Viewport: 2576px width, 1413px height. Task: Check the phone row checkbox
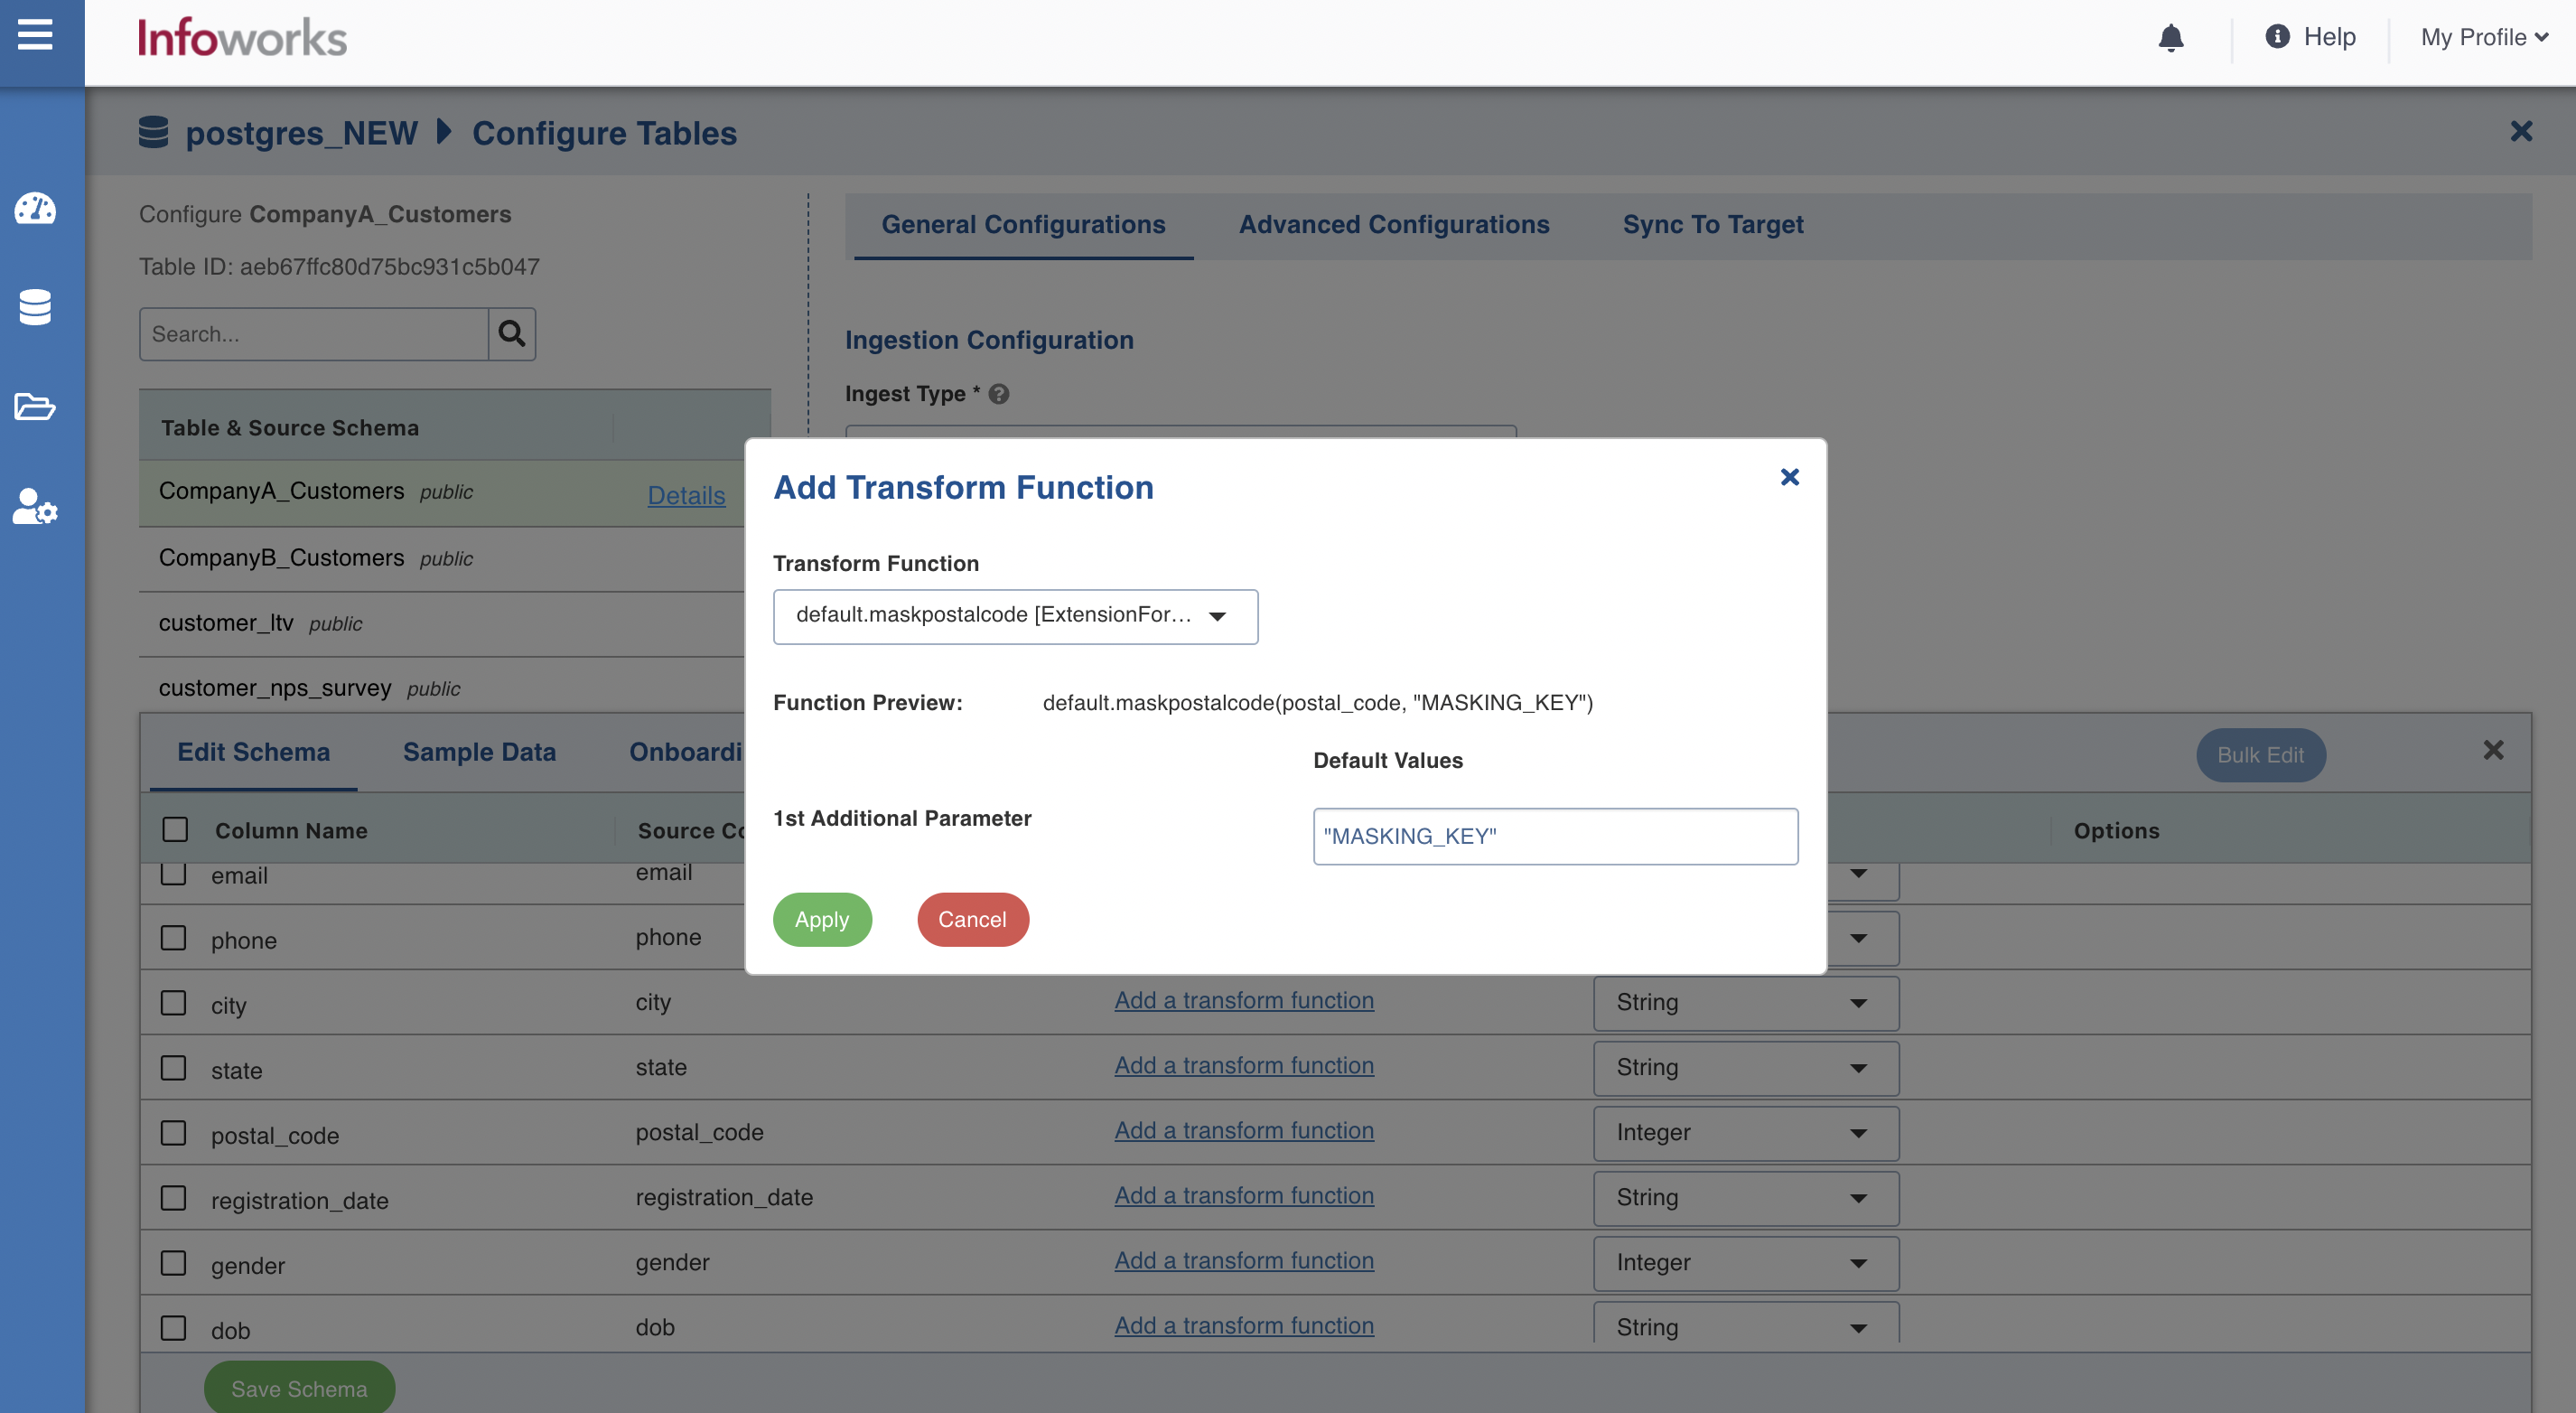click(174, 938)
